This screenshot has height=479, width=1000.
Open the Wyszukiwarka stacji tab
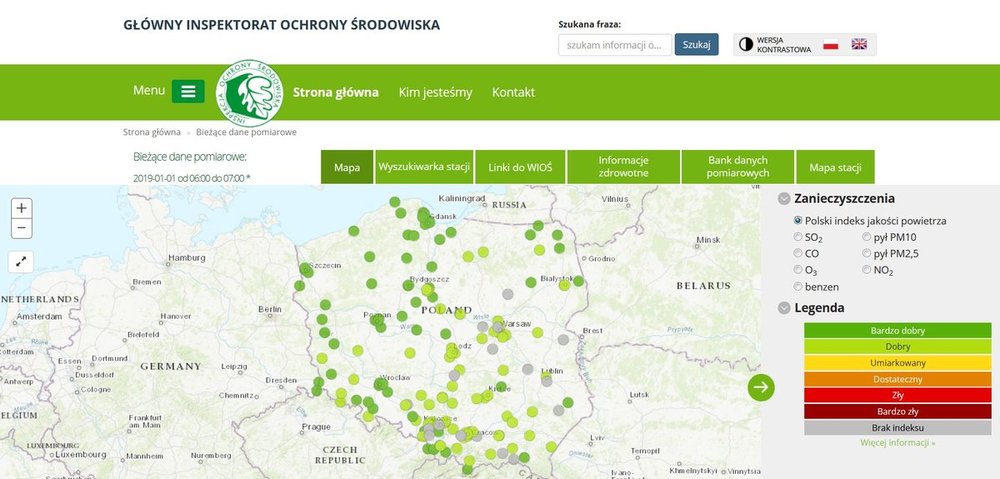[x=423, y=167]
